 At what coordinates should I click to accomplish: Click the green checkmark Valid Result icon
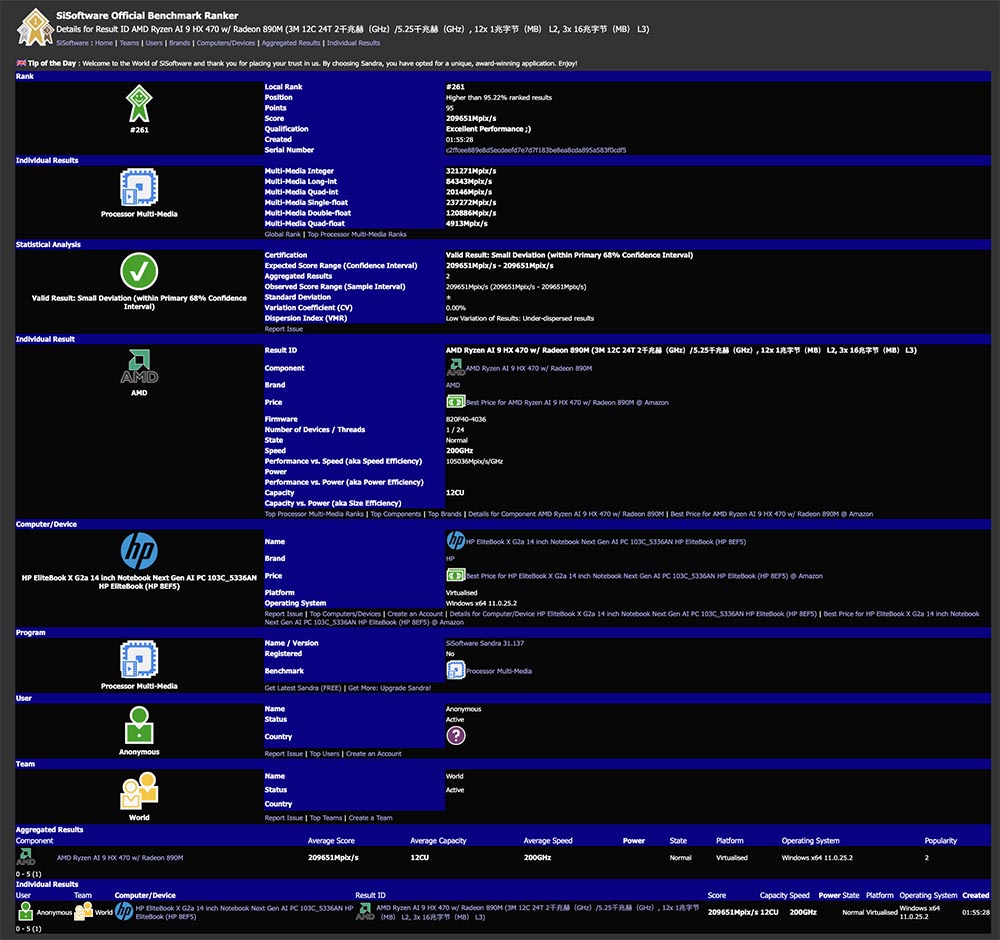tap(139, 271)
